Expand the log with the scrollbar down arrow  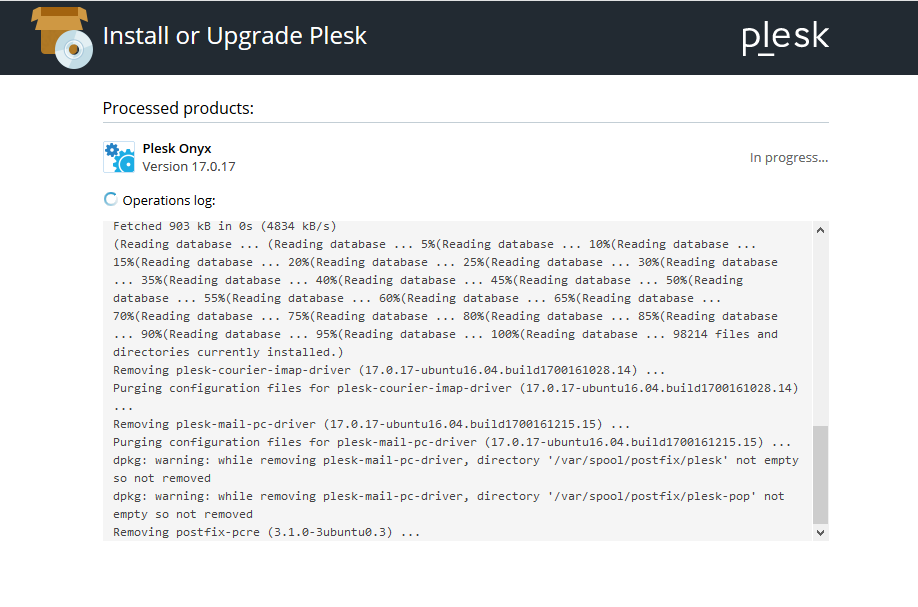[820, 533]
